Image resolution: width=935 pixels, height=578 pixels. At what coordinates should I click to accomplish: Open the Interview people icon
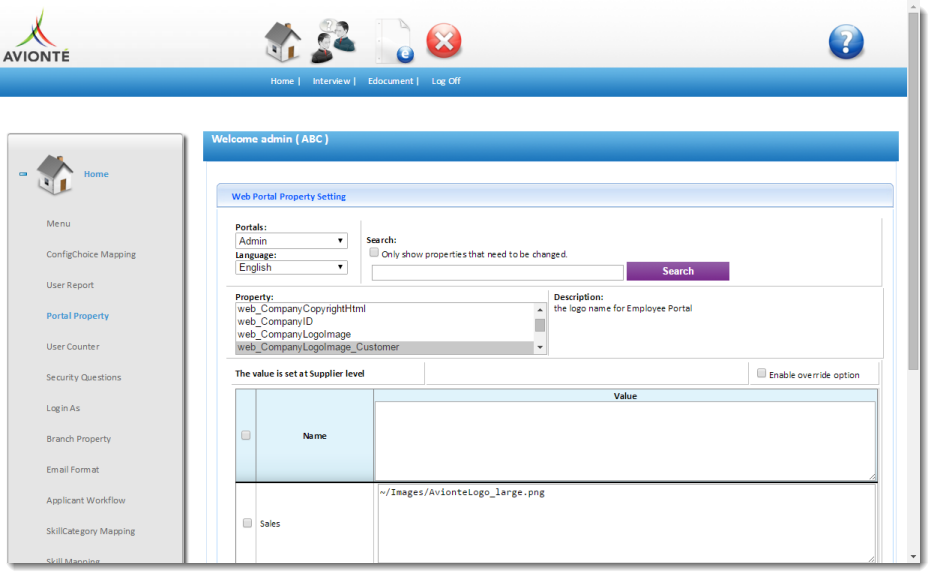pos(333,41)
